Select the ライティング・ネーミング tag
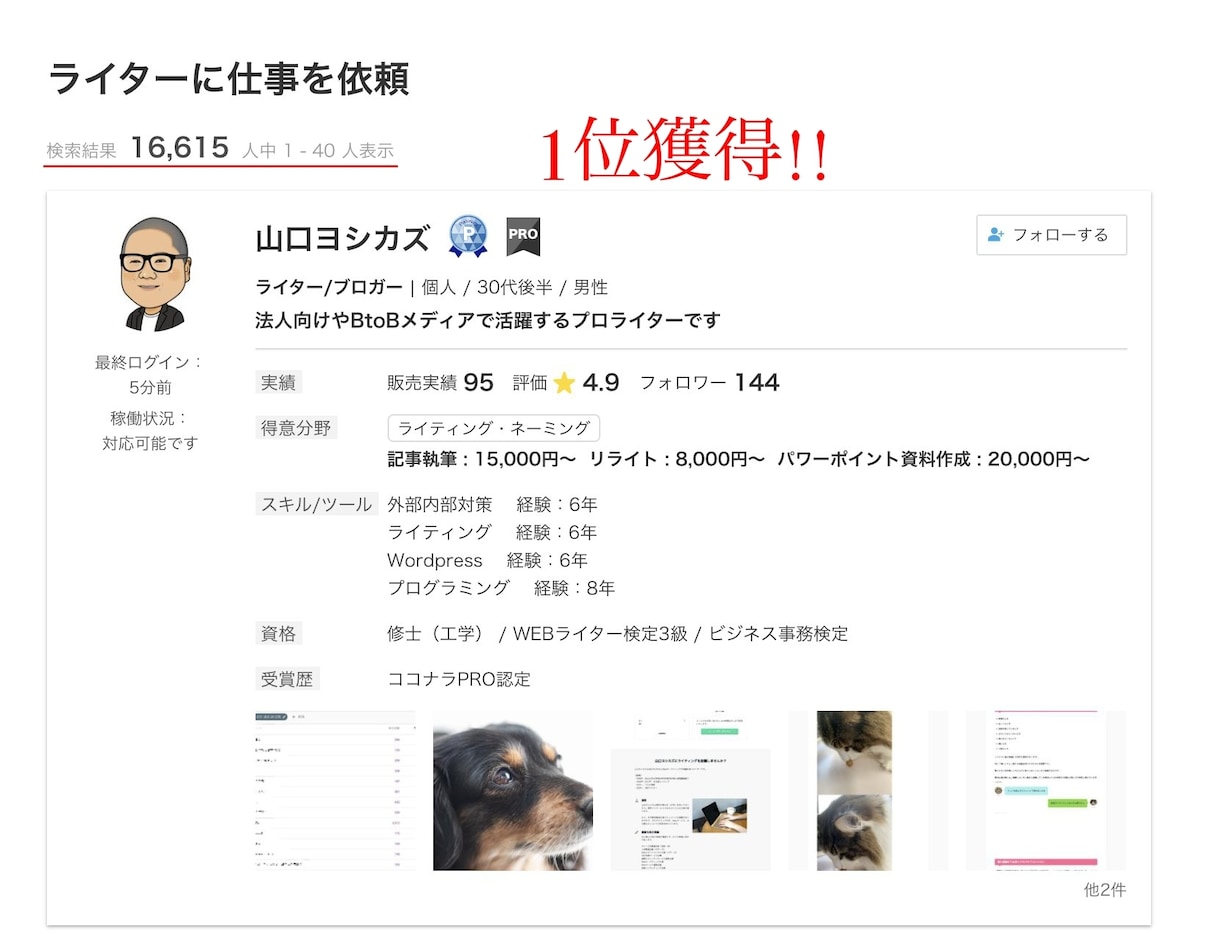Viewport: 1220px width, 934px height. (494, 428)
